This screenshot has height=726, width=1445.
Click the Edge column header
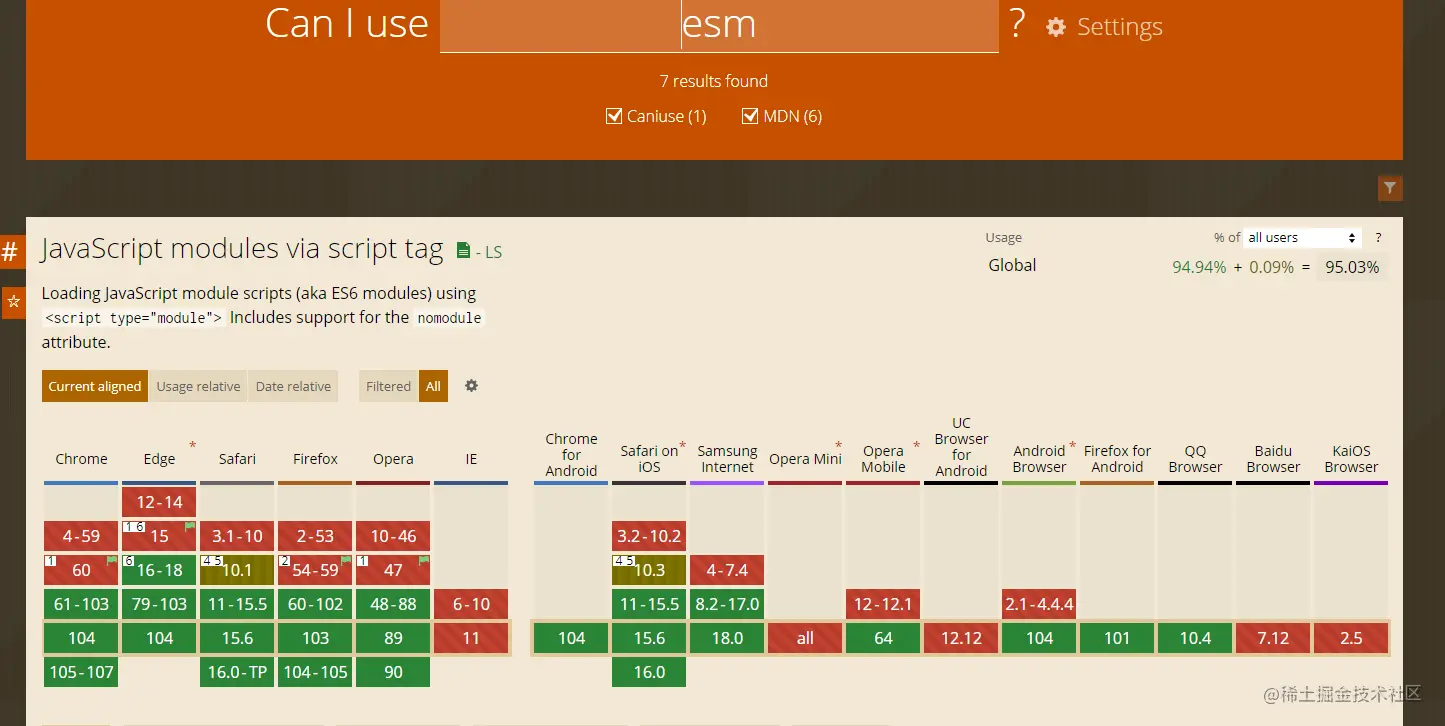(x=159, y=459)
